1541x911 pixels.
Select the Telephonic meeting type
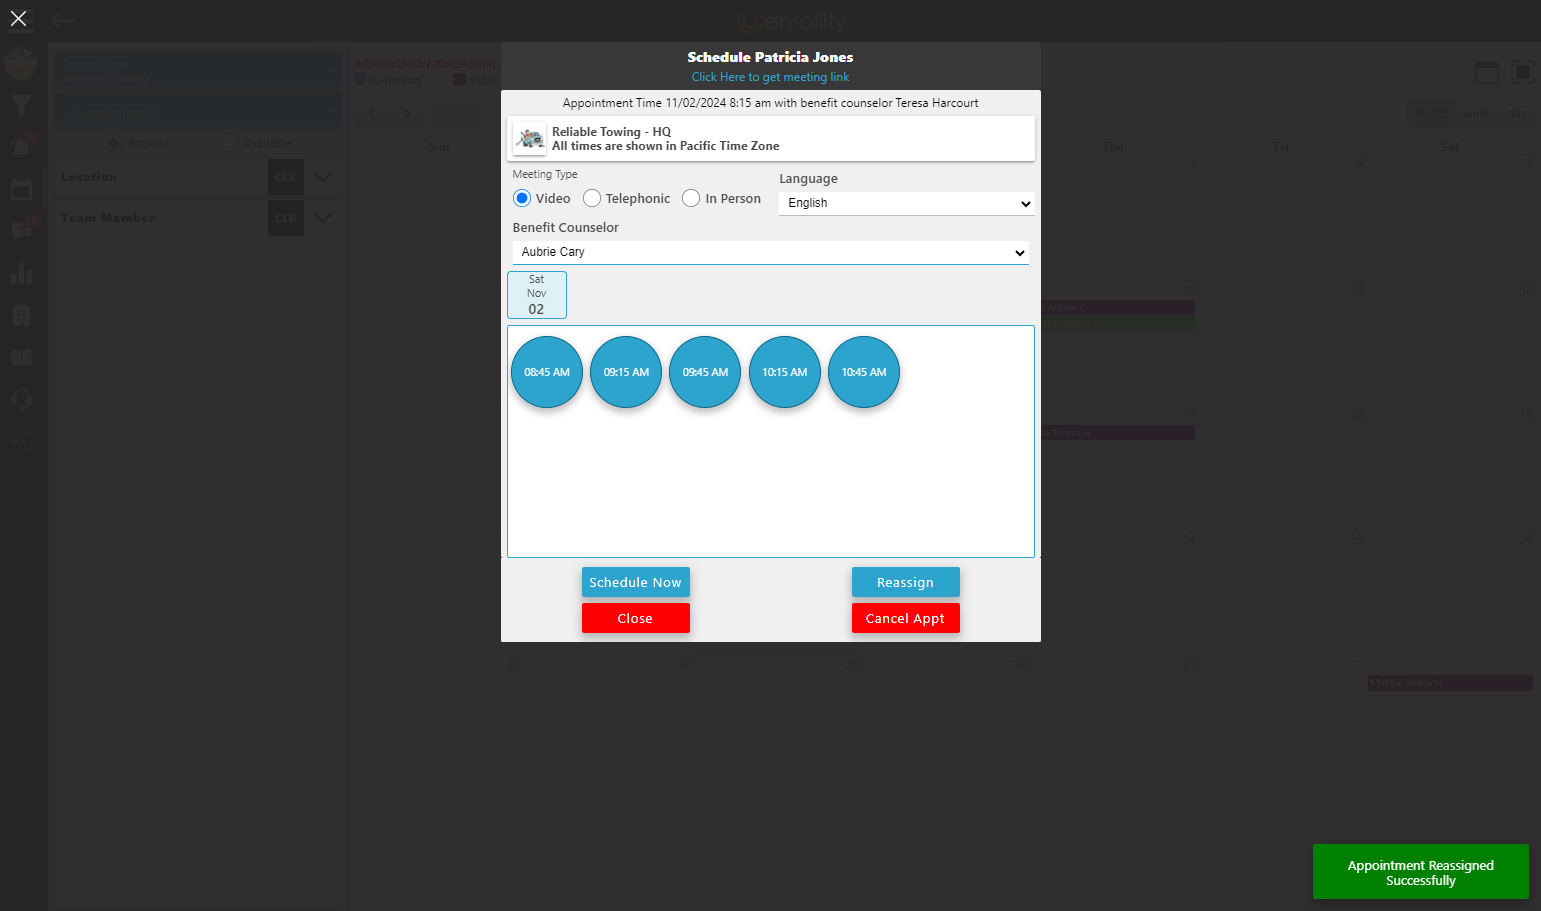592,198
